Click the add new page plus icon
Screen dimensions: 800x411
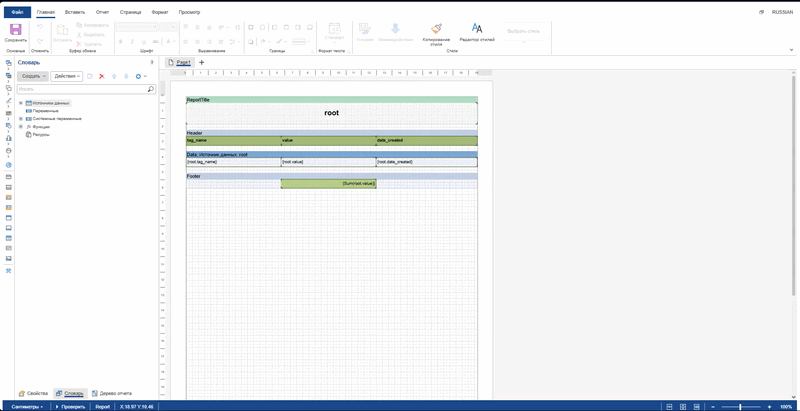pyautogui.click(x=201, y=62)
